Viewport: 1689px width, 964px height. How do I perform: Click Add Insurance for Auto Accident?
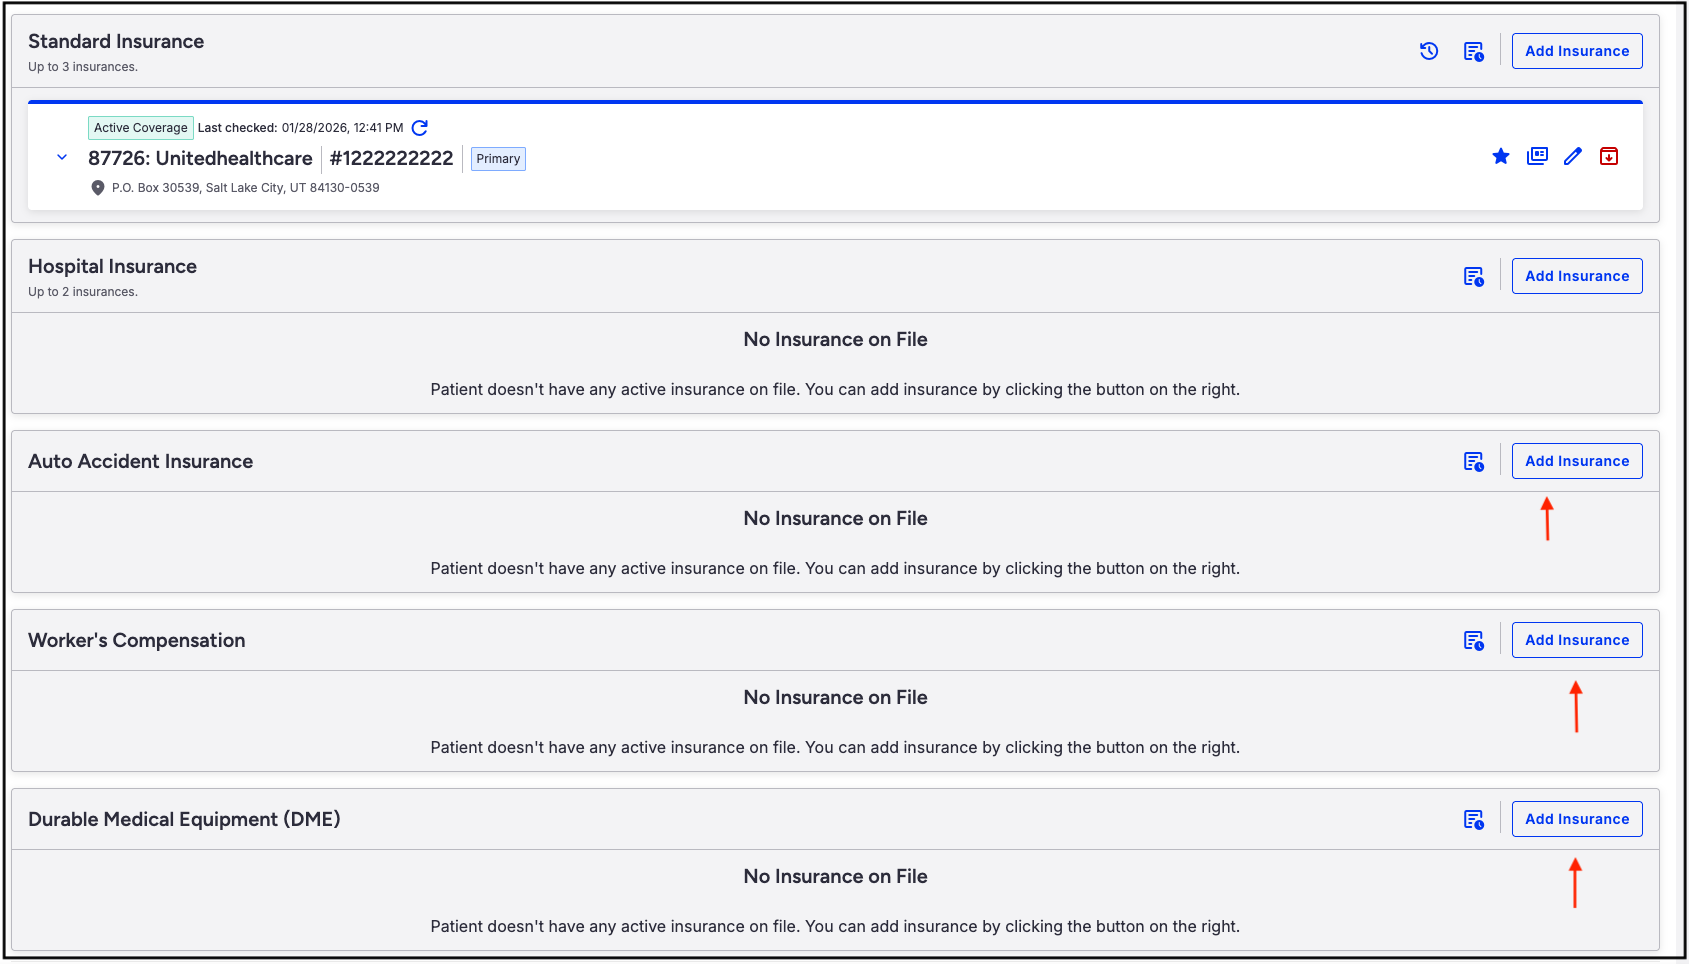coord(1577,461)
